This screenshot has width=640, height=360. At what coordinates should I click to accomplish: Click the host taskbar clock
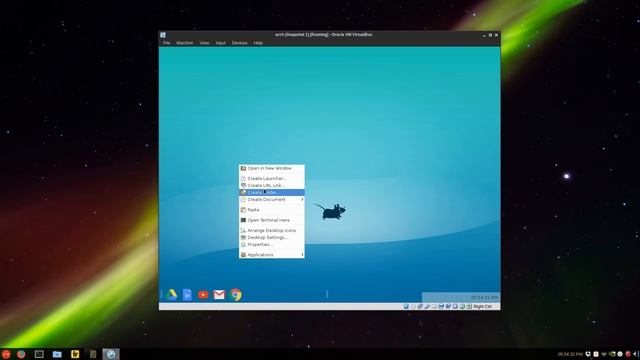(570, 354)
